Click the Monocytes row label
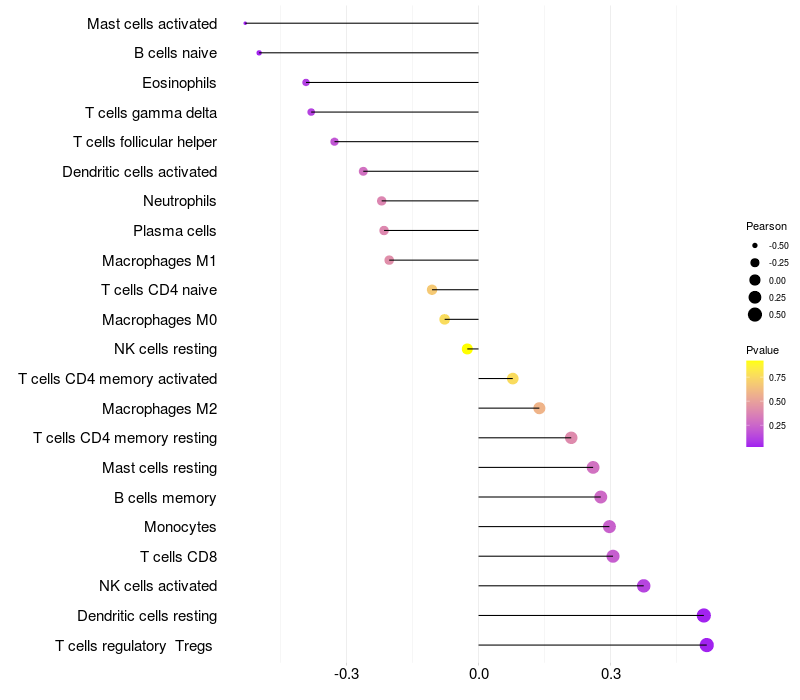The image size is (800, 700). click(x=180, y=527)
